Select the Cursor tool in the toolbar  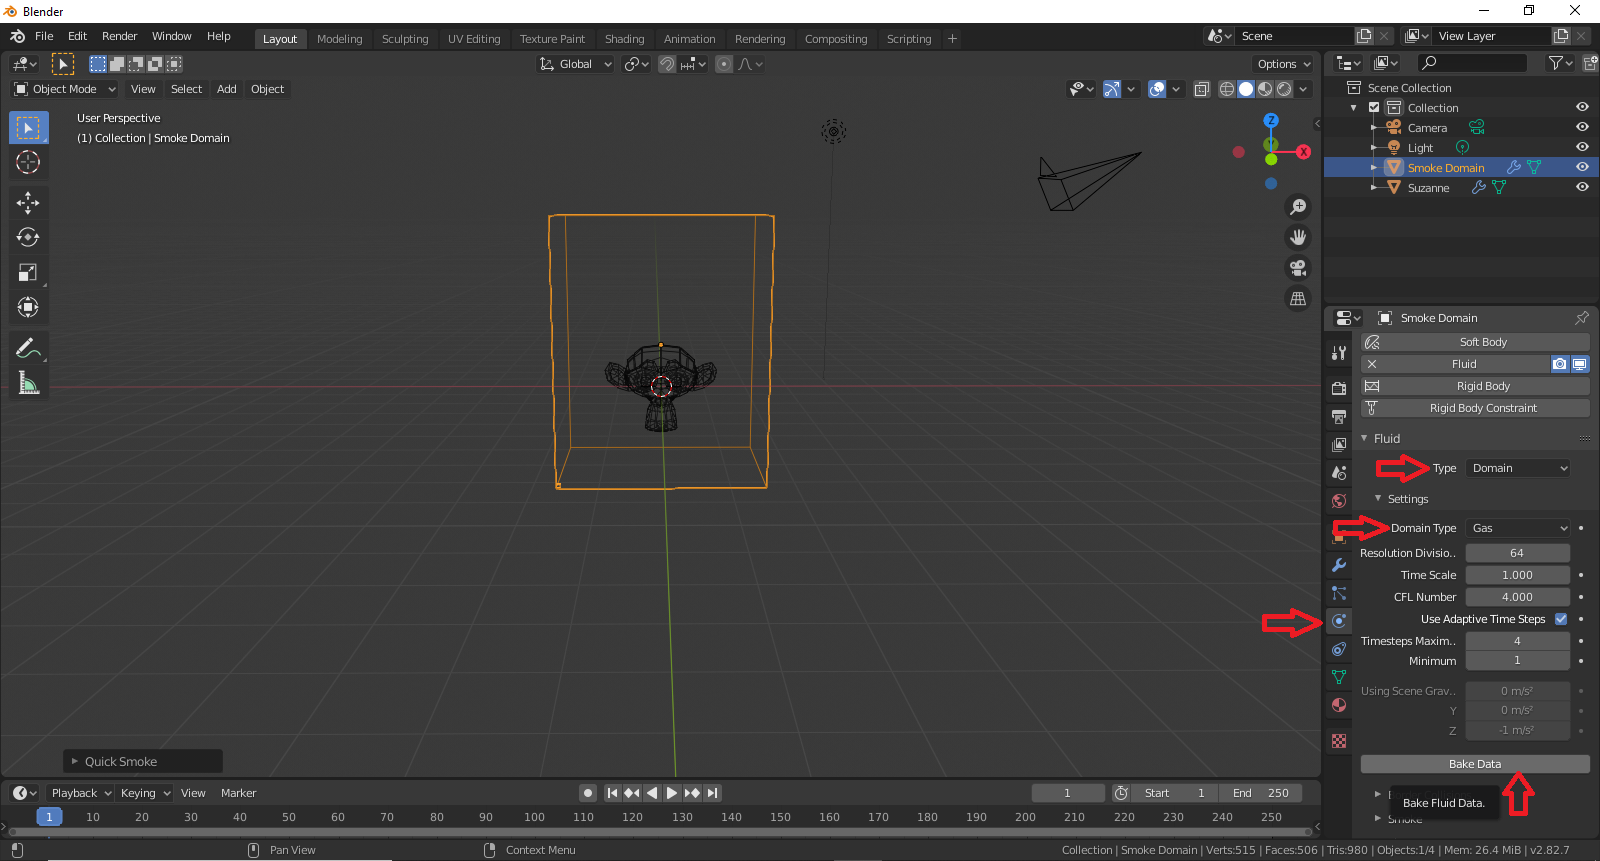point(28,163)
